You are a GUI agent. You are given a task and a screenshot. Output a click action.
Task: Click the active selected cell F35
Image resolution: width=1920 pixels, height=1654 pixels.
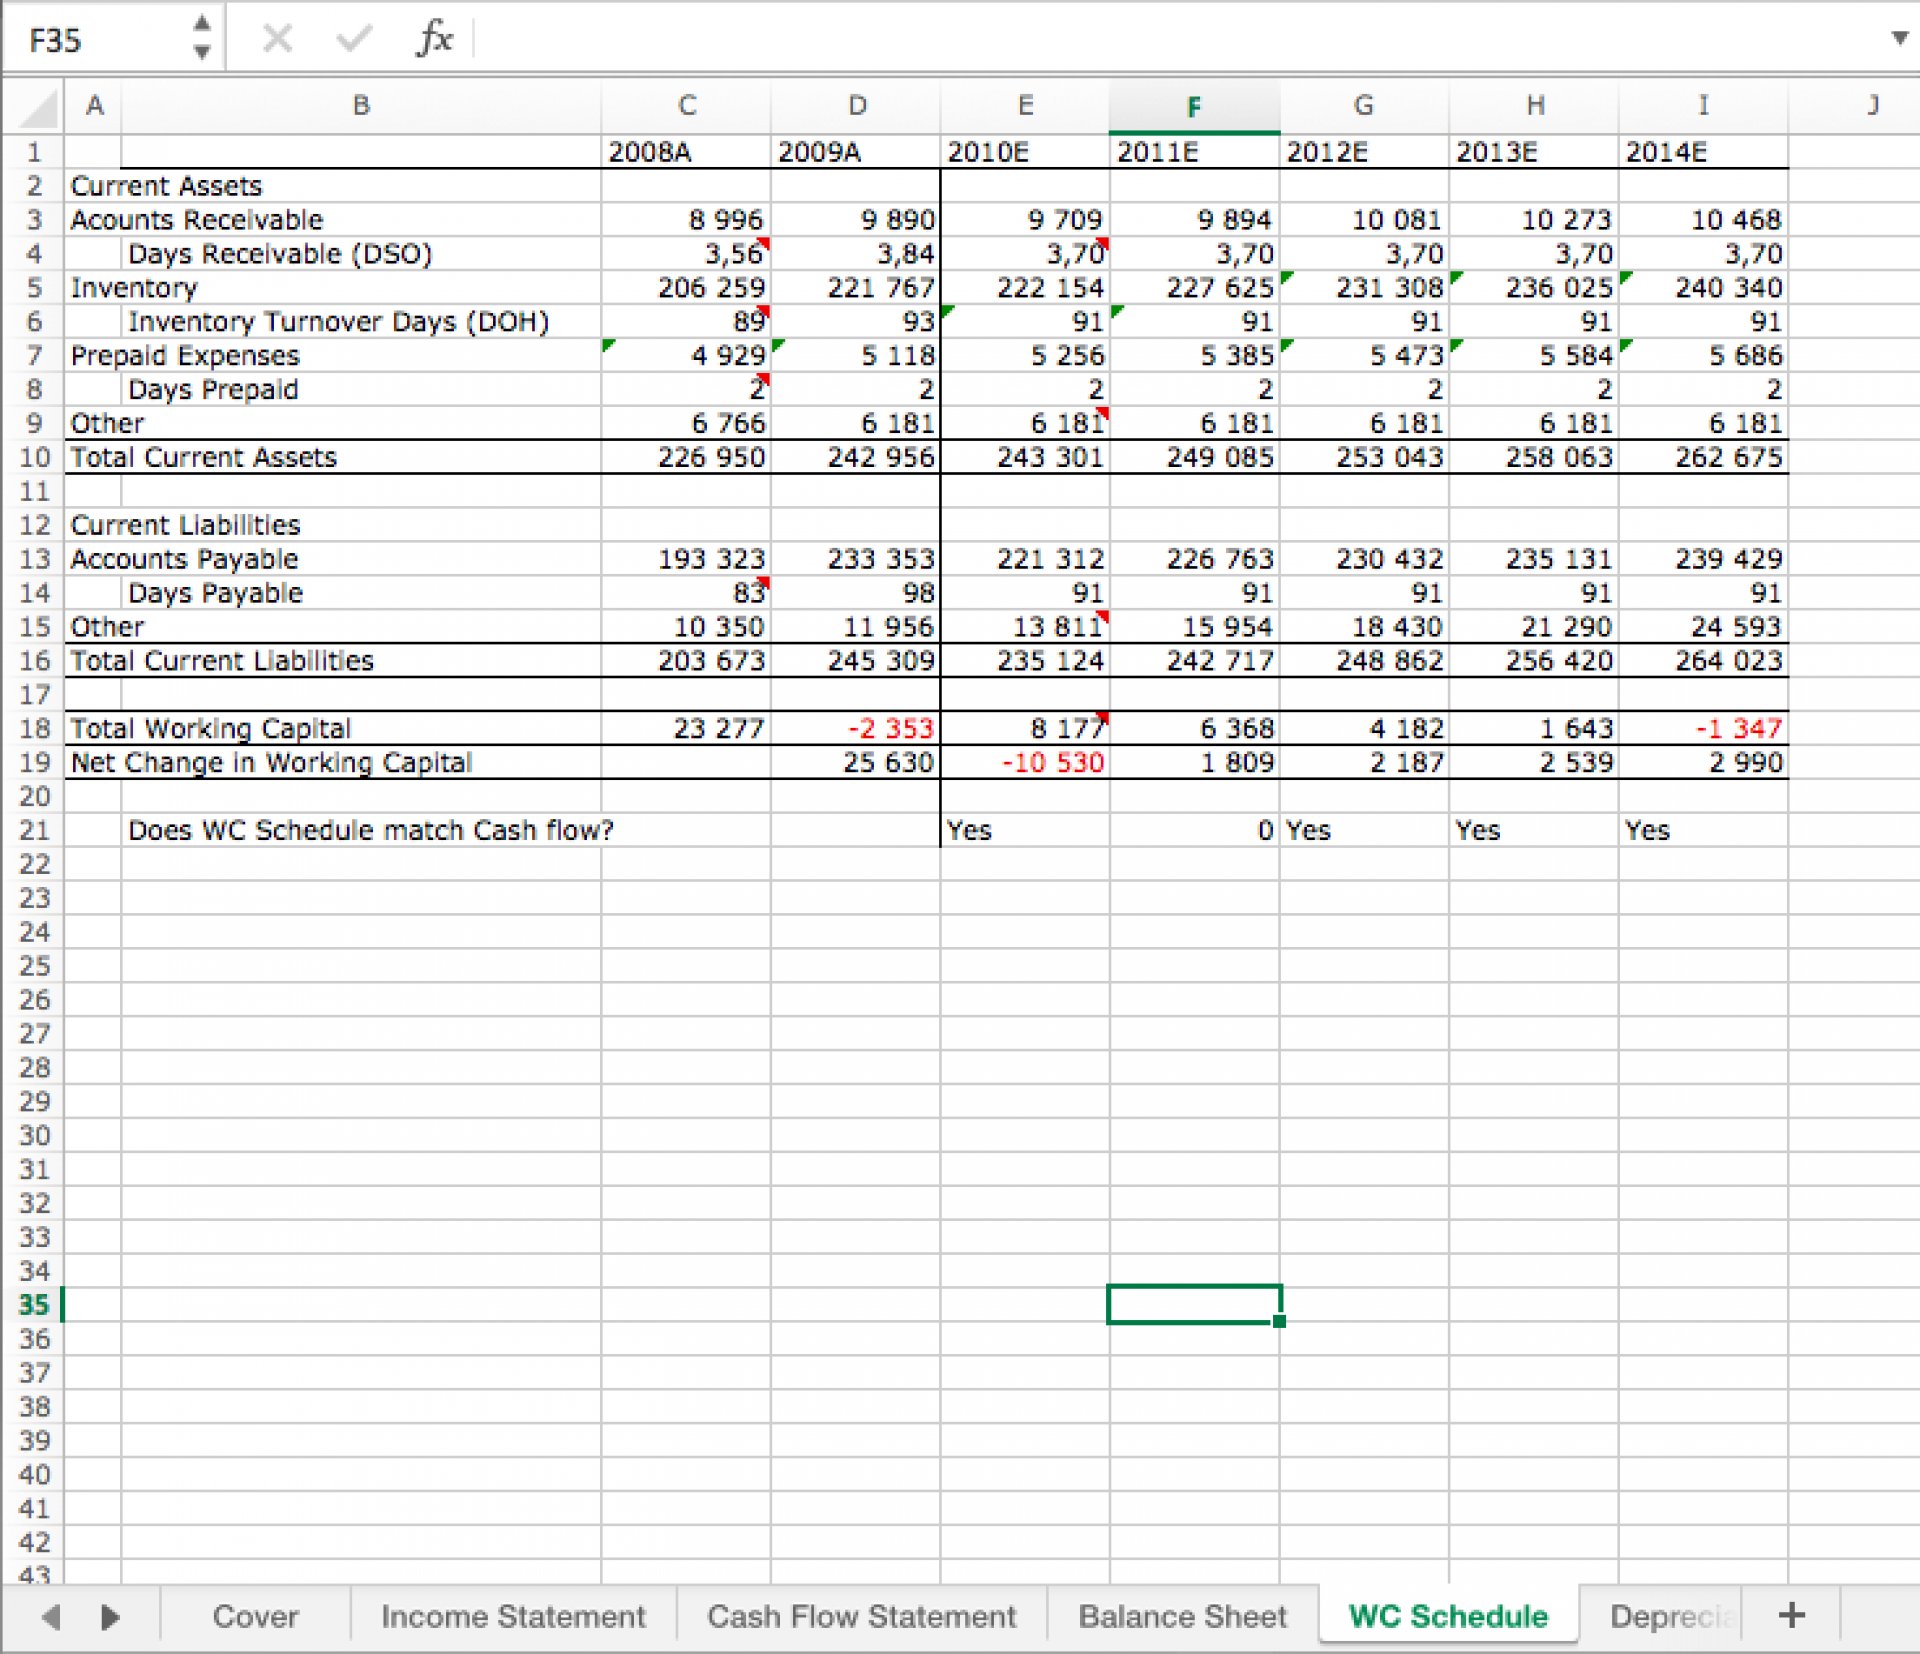[1194, 1304]
